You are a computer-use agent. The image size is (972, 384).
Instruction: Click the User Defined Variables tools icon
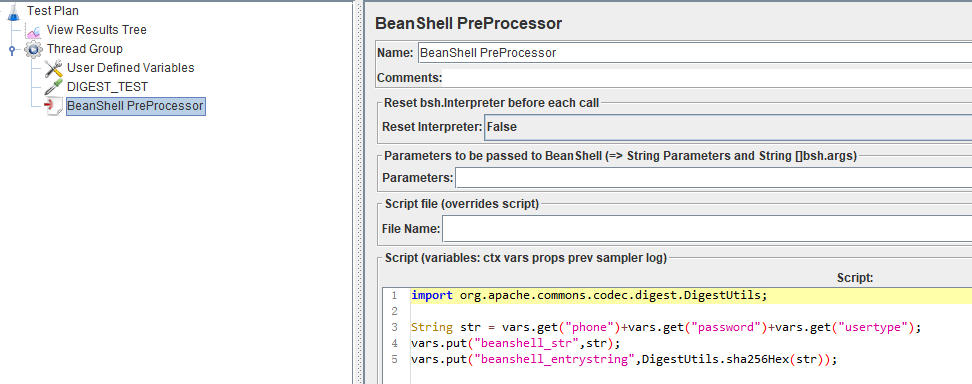[54, 68]
